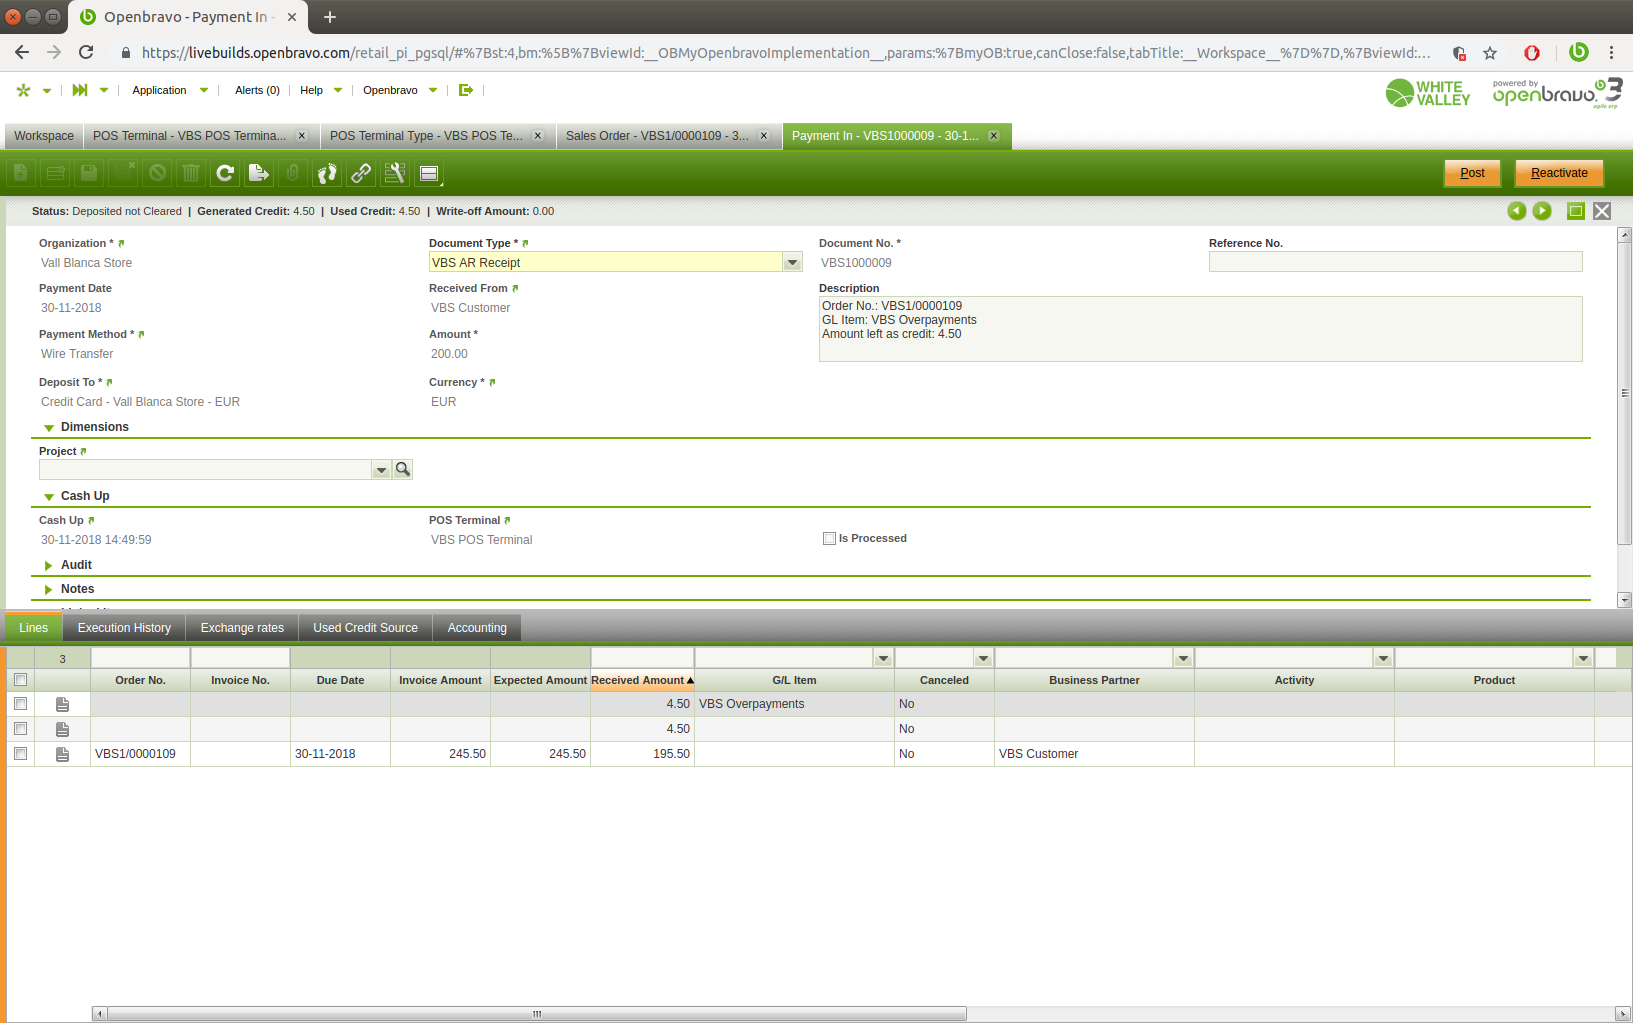Open the G/L Item filter dropdown
Screen dimensions: 1633x1023
coord(883,658)
